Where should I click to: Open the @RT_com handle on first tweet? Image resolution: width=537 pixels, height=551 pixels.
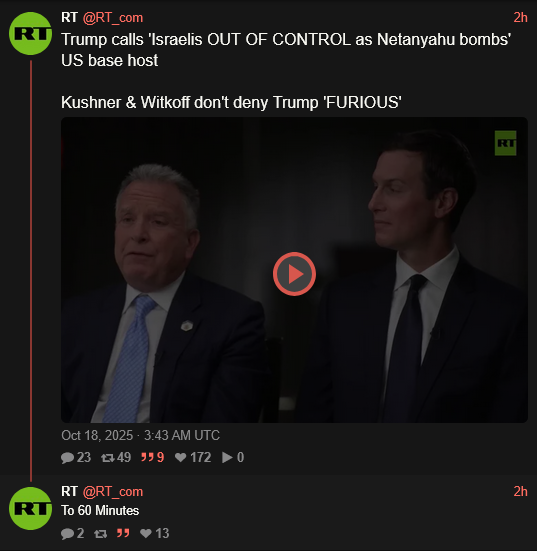pos(113,18)
